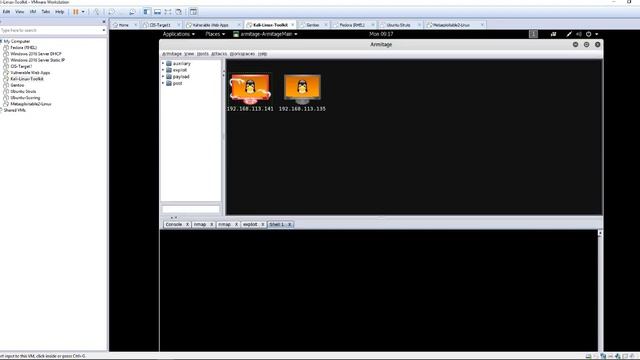
Task: Open the Workspaces menu in Armitage
Action: click(x=242, y=54)
